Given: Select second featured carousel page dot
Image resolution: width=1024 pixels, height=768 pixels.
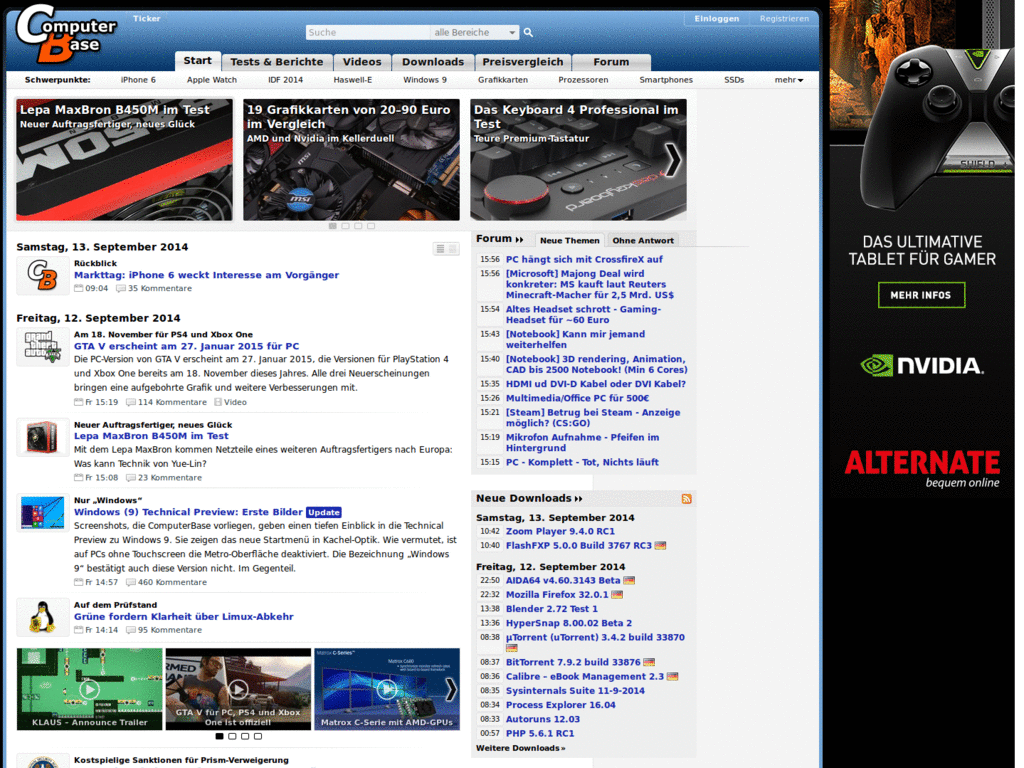Looking at the screenshot, I should pos(345,226).
